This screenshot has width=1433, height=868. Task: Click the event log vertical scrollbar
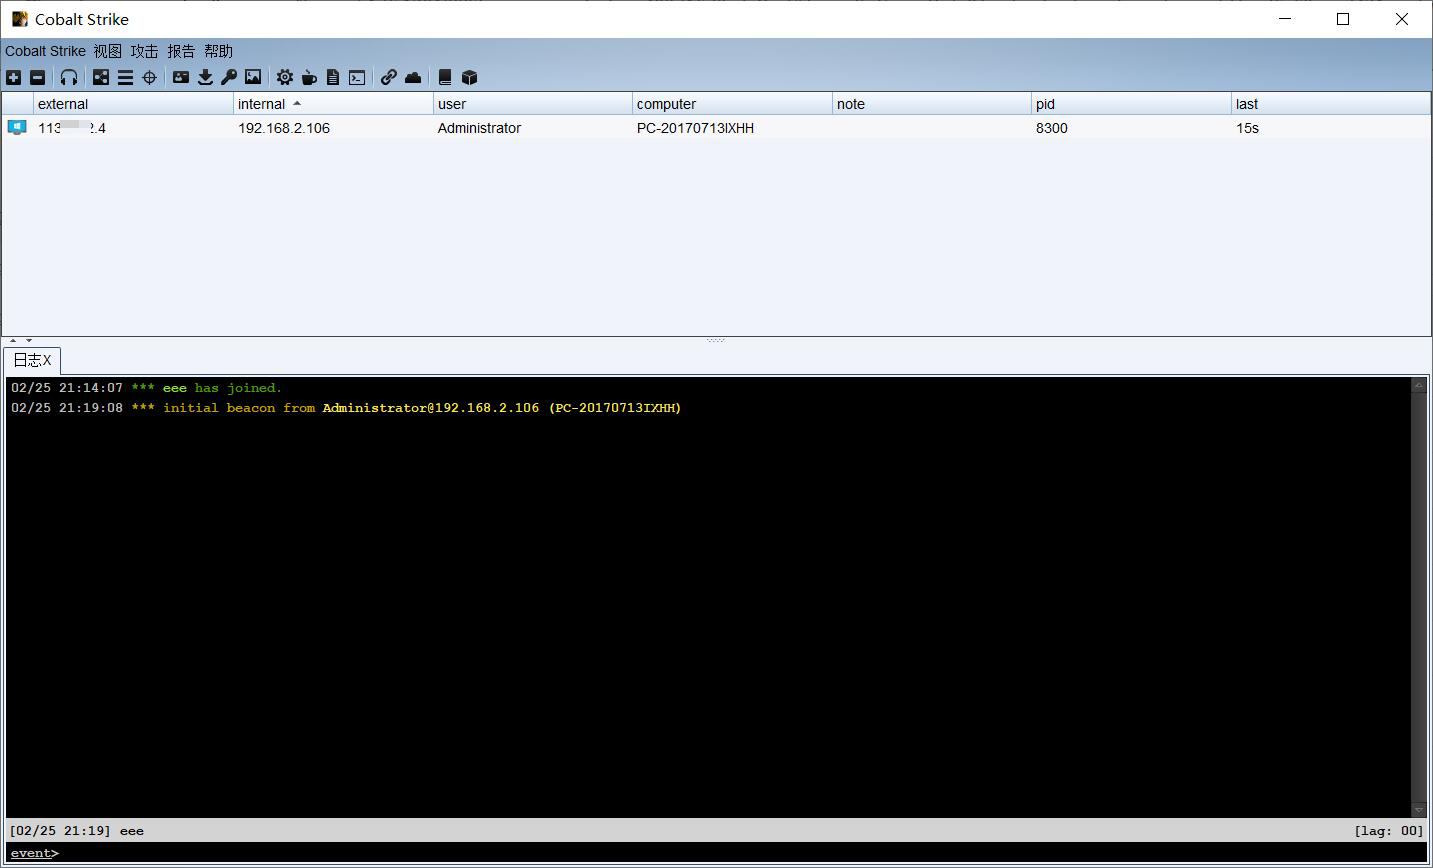[1418, 597]
